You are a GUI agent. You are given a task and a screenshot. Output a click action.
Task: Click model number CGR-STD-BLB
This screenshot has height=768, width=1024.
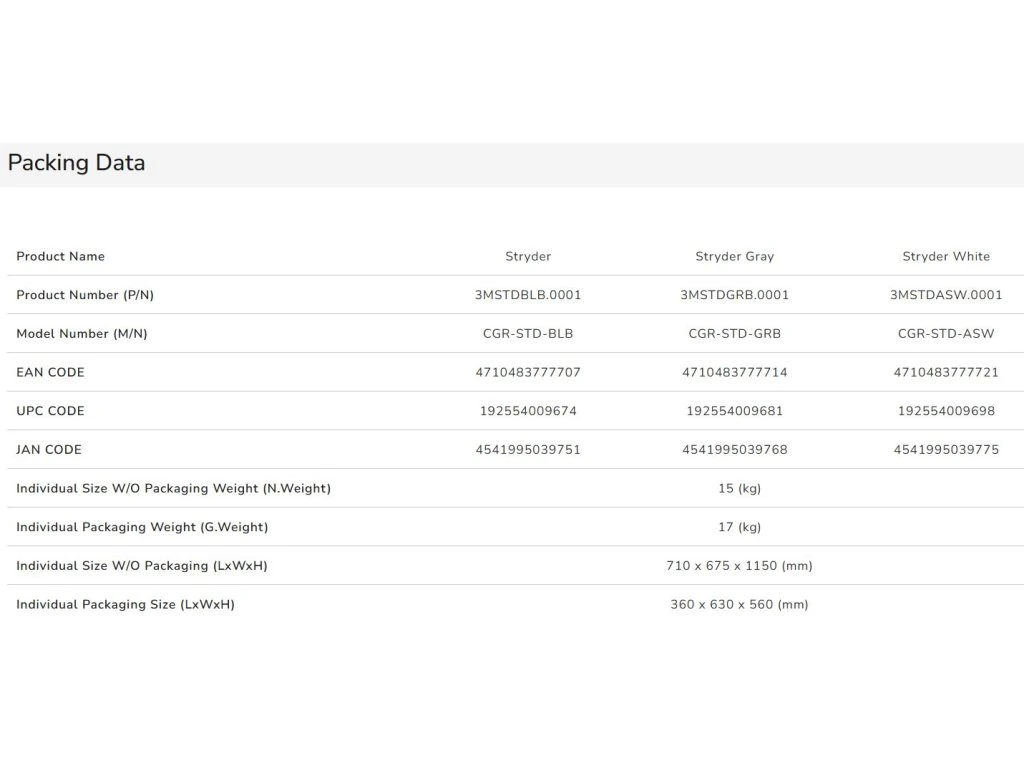coord(528,334)
